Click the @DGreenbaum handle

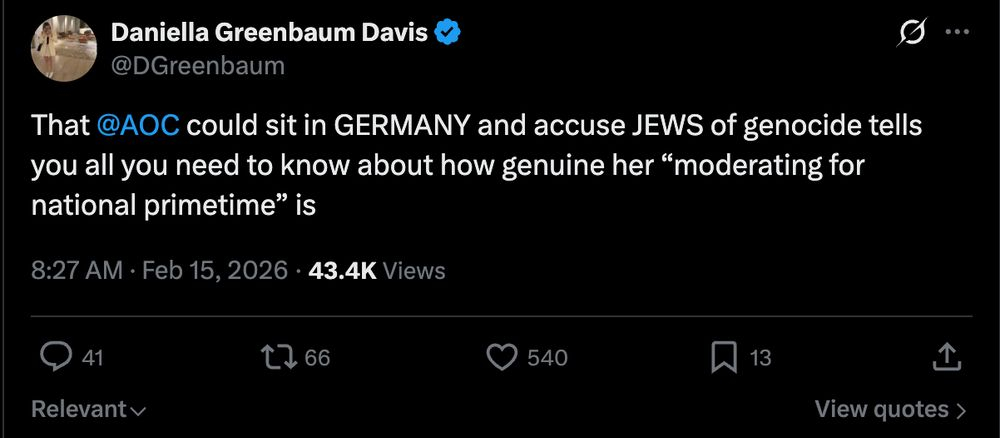[198, 65]
